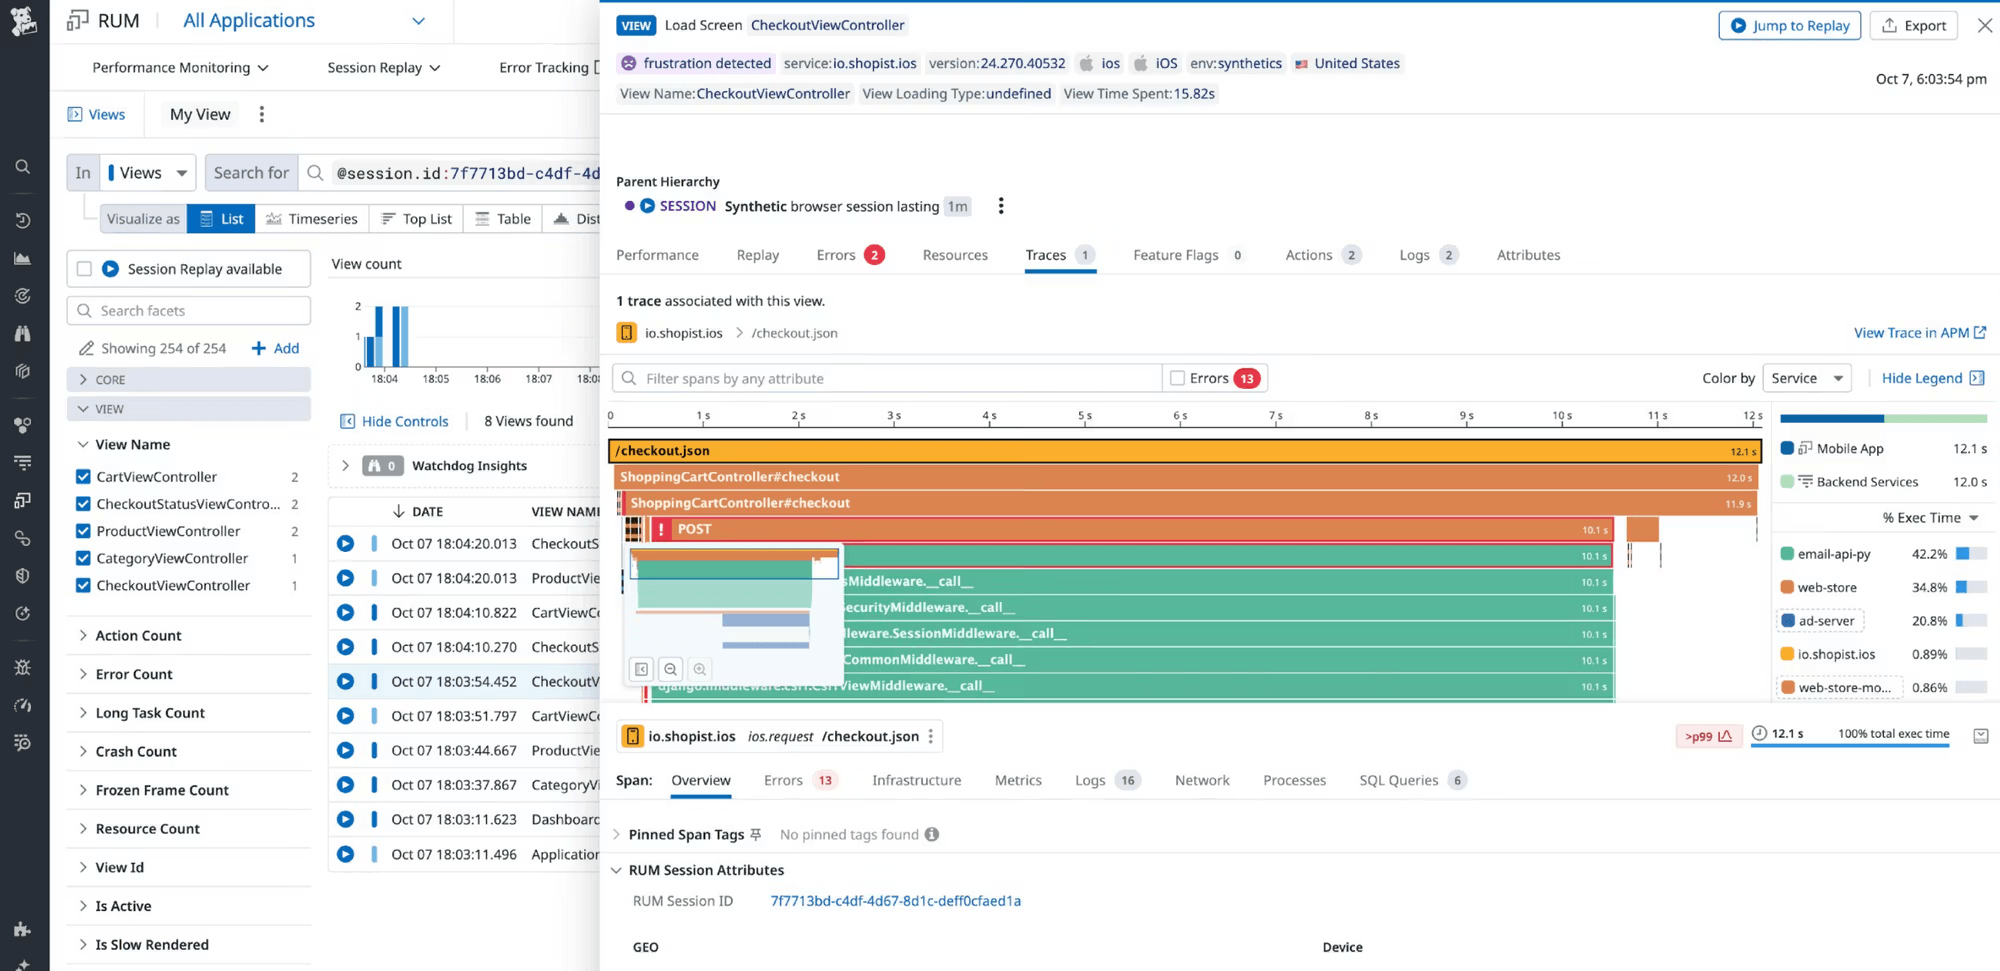This screenshot has width=2000, height=971.
Task: Switch to the Errors tab
Action: click(x=836, y=255)
